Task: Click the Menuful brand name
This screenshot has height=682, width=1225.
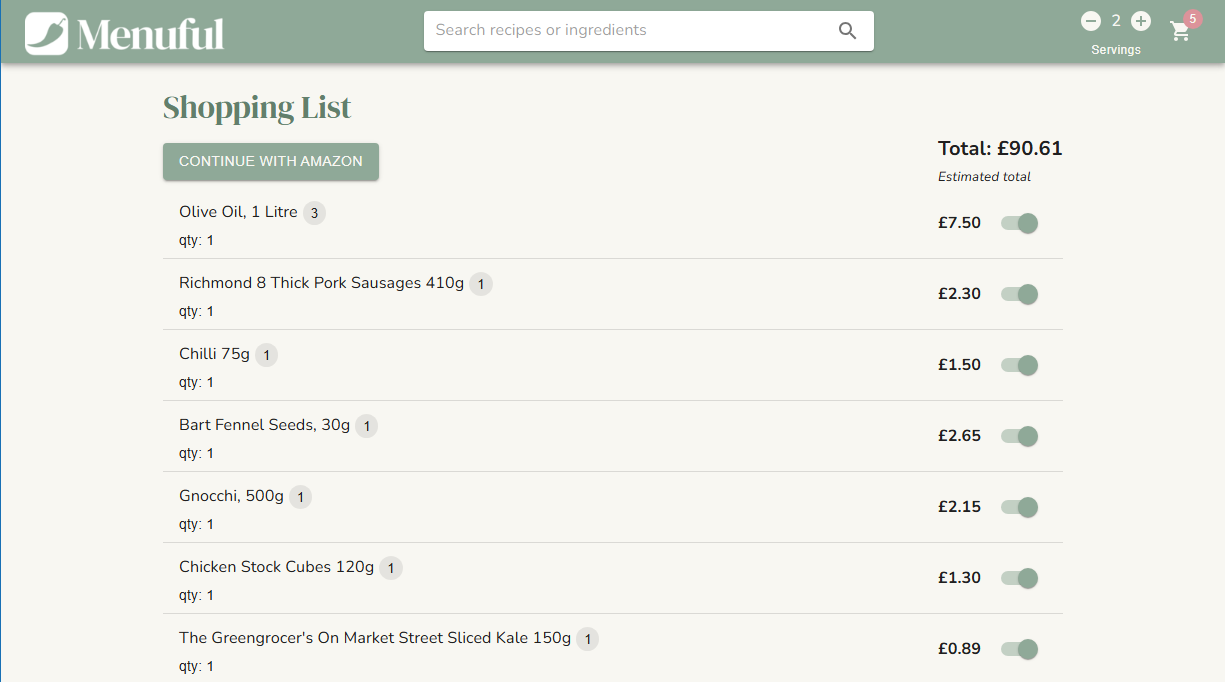Action: pos(151,34)
